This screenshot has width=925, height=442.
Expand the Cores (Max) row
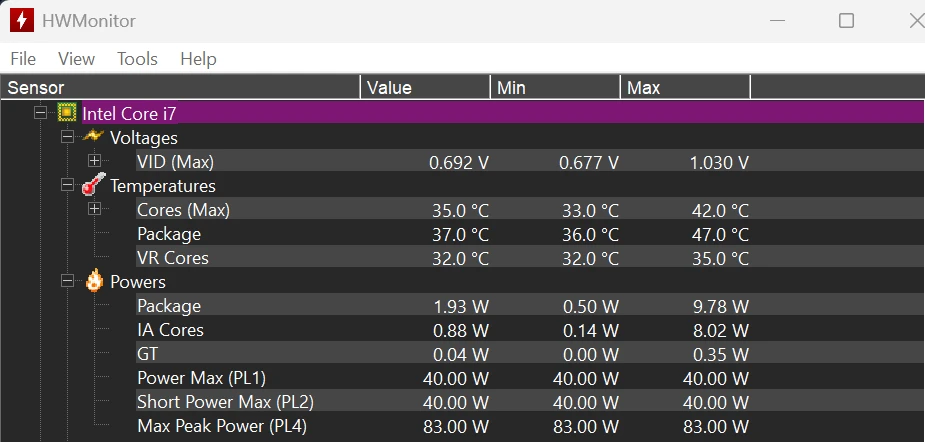94,209
